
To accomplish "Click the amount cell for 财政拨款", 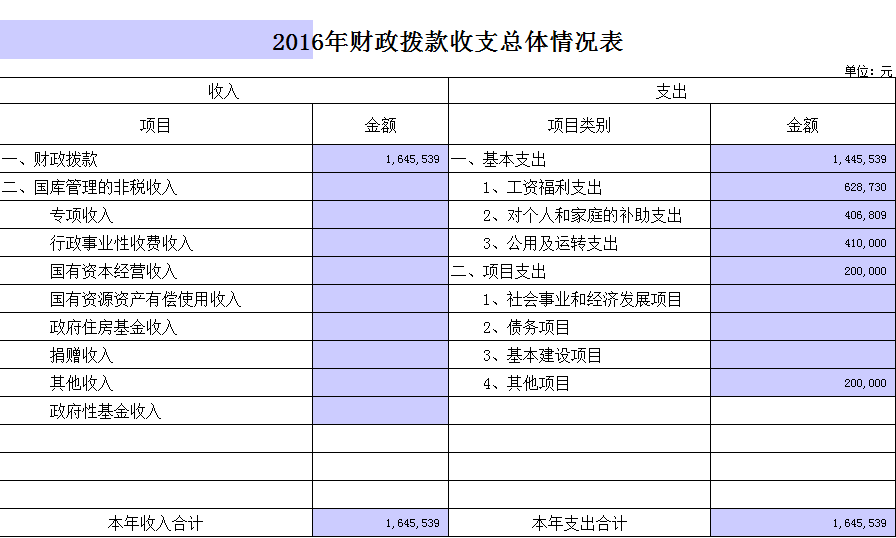I will pyautogui.click(x=380, y=159).
